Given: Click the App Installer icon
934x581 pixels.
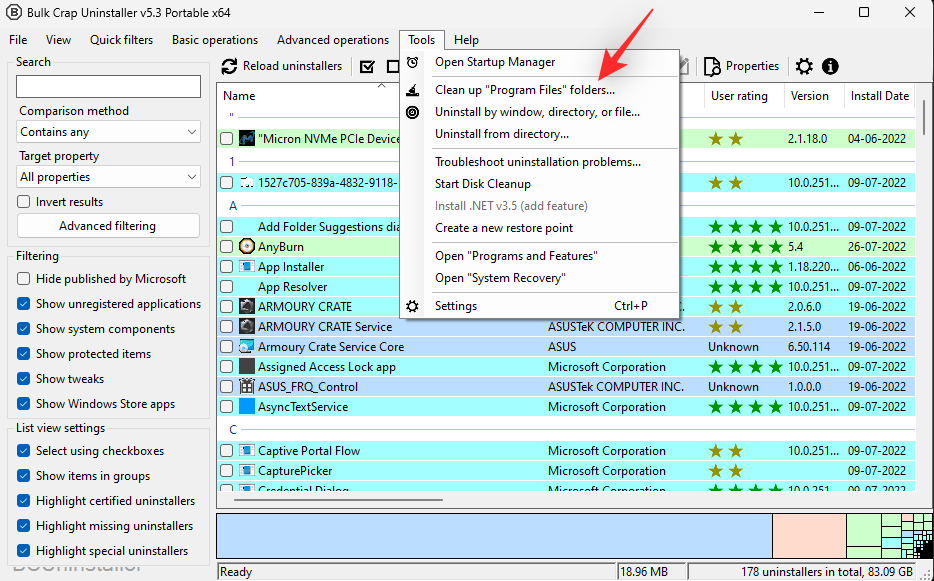Looking at the screenshot, I should [x=247, y=267].
